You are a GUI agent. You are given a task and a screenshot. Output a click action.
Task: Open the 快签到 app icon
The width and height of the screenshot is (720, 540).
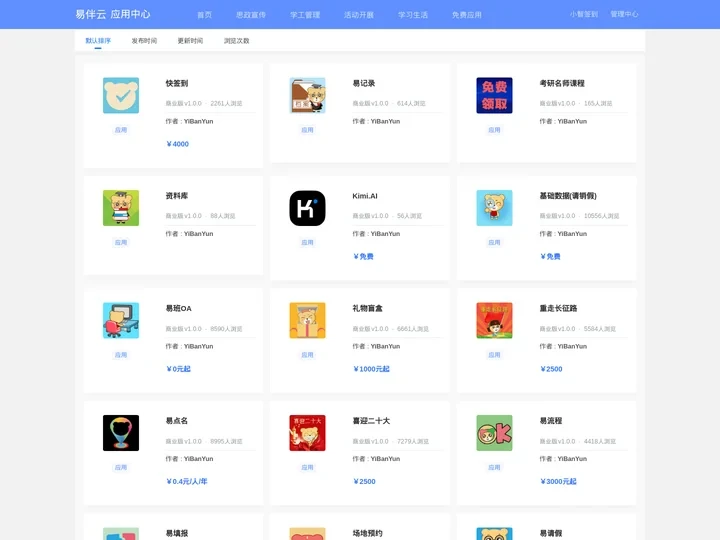(121, 96)
